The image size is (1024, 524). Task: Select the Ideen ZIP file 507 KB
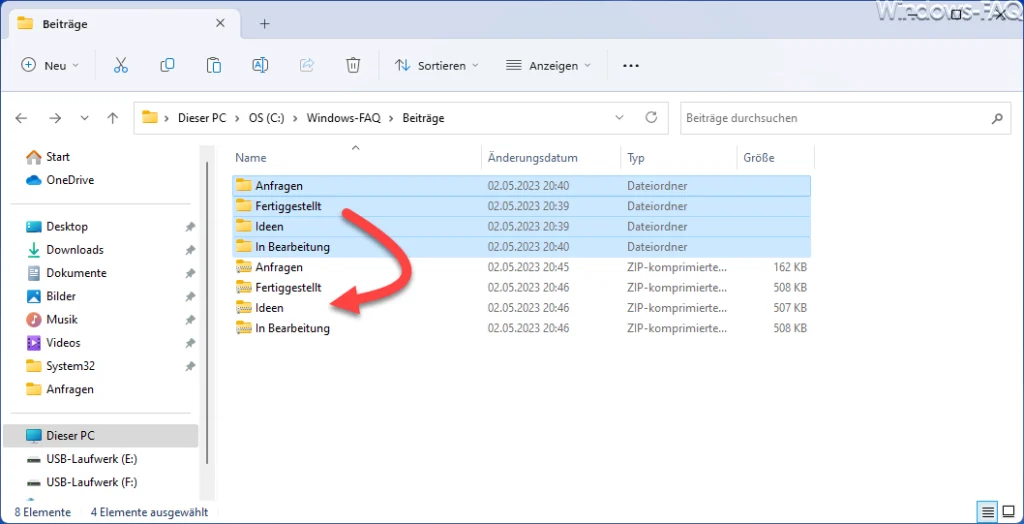(x=521, y=308)
